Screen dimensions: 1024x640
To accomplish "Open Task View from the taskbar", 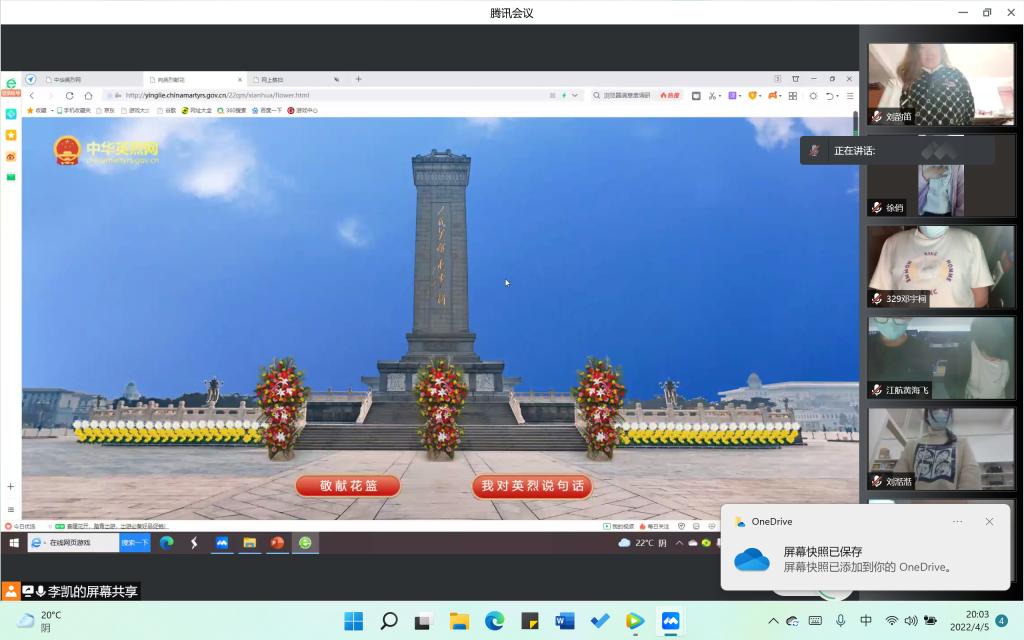I will point(424,621).
